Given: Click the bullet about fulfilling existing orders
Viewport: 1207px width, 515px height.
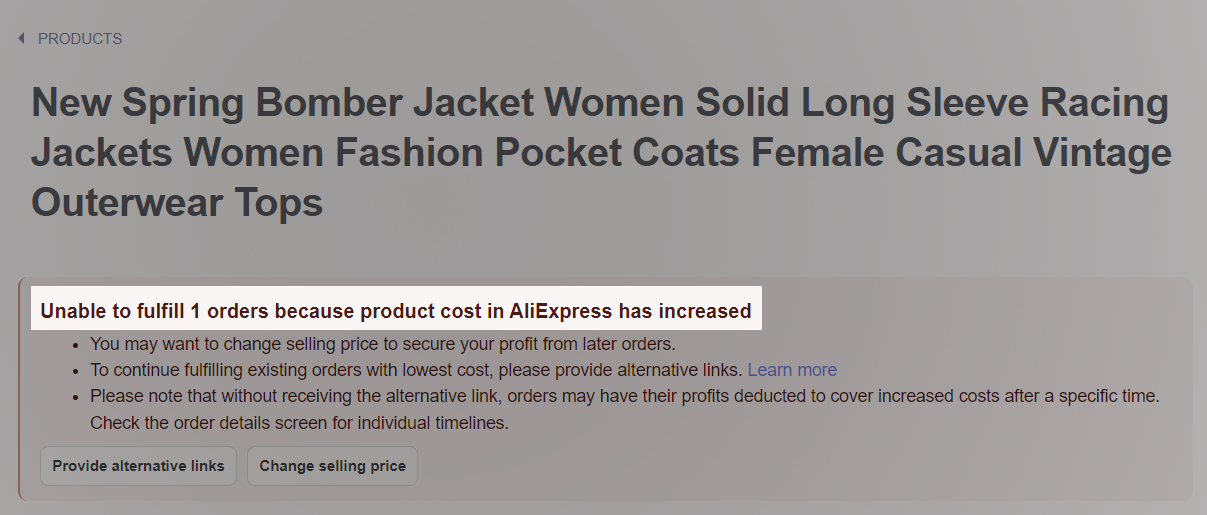Looking at the screenshot, I should pyautogui.click(x=417, y=370).
